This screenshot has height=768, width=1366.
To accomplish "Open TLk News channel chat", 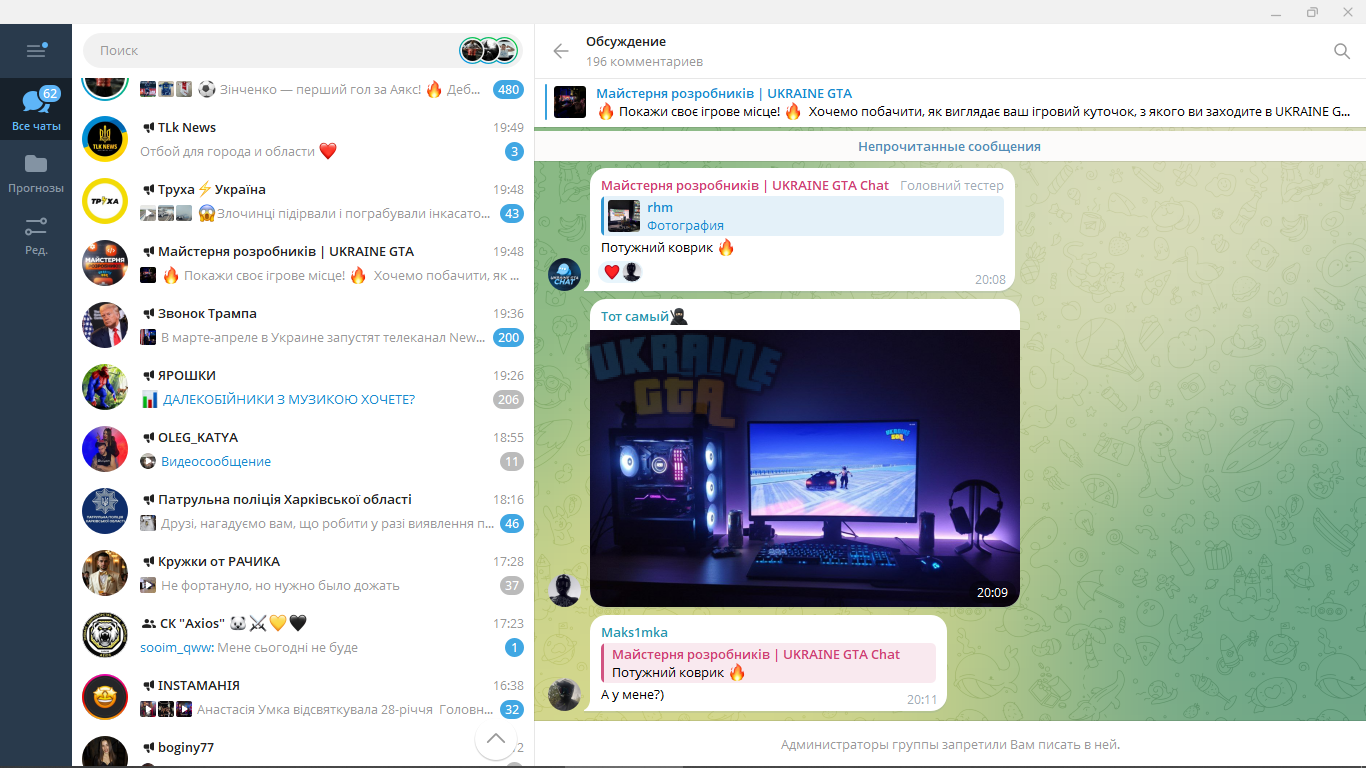I will click(303, 139).
